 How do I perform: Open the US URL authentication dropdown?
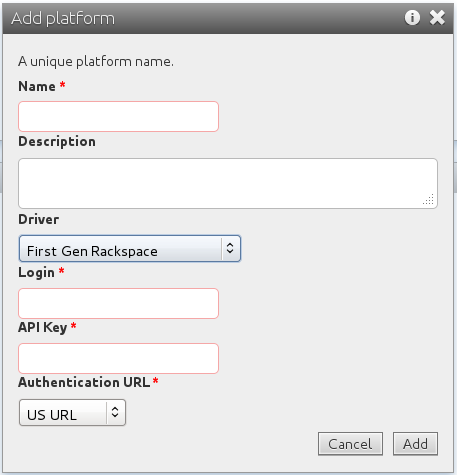[72, 413]
